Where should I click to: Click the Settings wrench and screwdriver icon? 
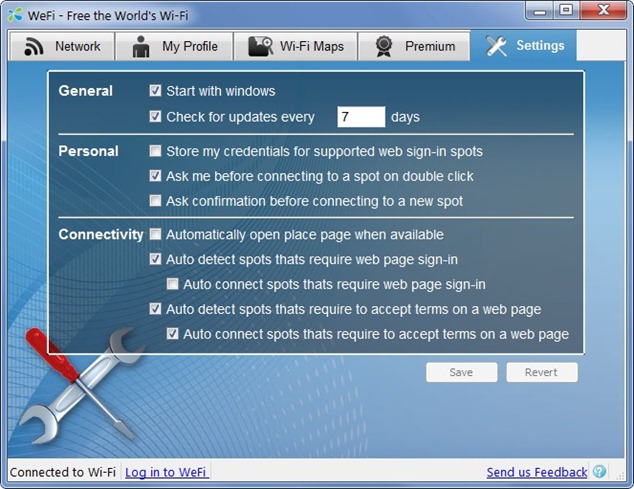[496, 46]
